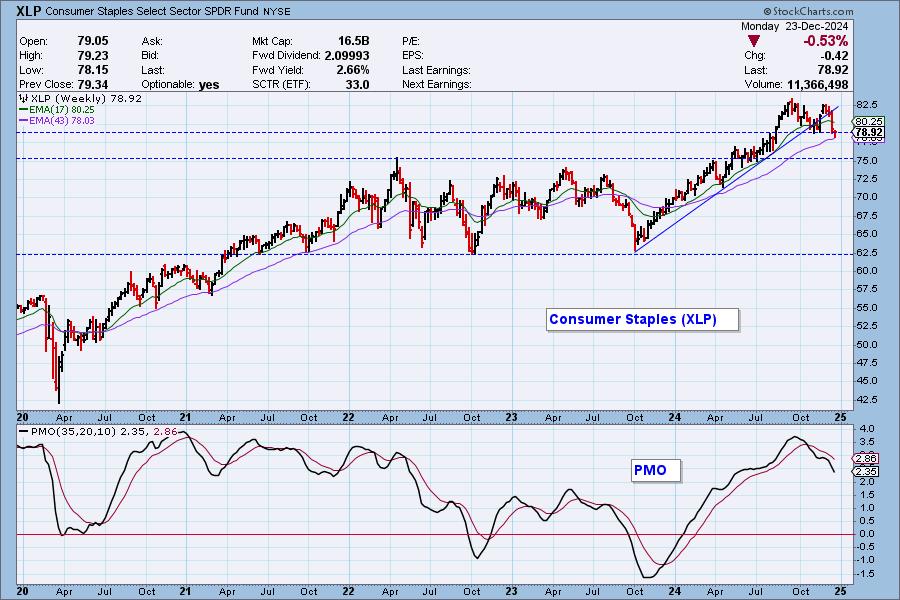Click the NYSE exchange label
Viewport: 900px width, 600px height.
point(277,11)
